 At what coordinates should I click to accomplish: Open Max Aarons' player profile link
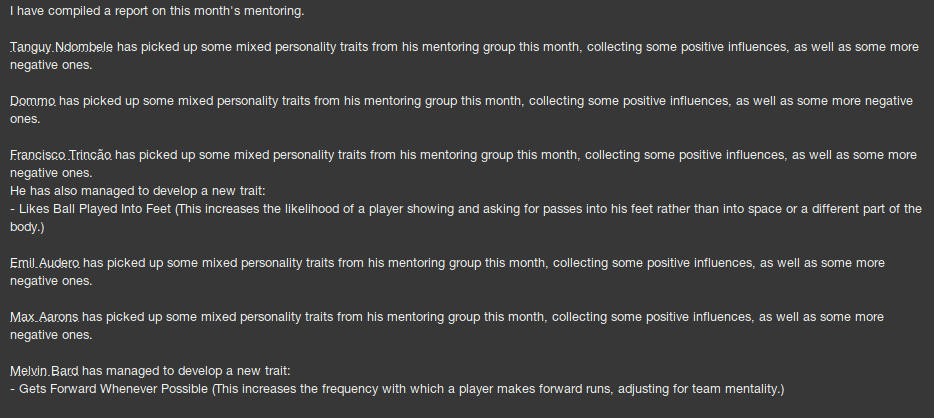(x=45, y=317)
